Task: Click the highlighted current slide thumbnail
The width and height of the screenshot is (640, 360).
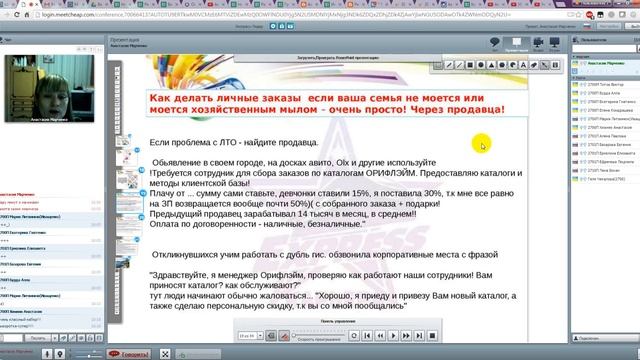Action: click(129, 202)
